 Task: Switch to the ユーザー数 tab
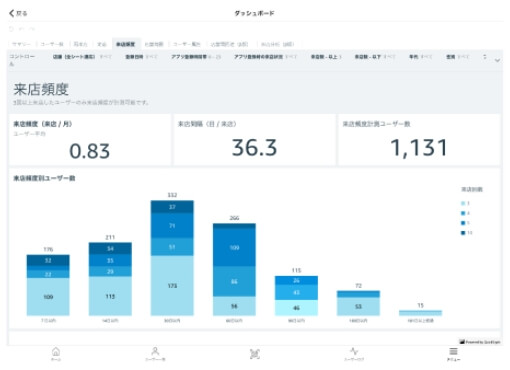(52, 44)
